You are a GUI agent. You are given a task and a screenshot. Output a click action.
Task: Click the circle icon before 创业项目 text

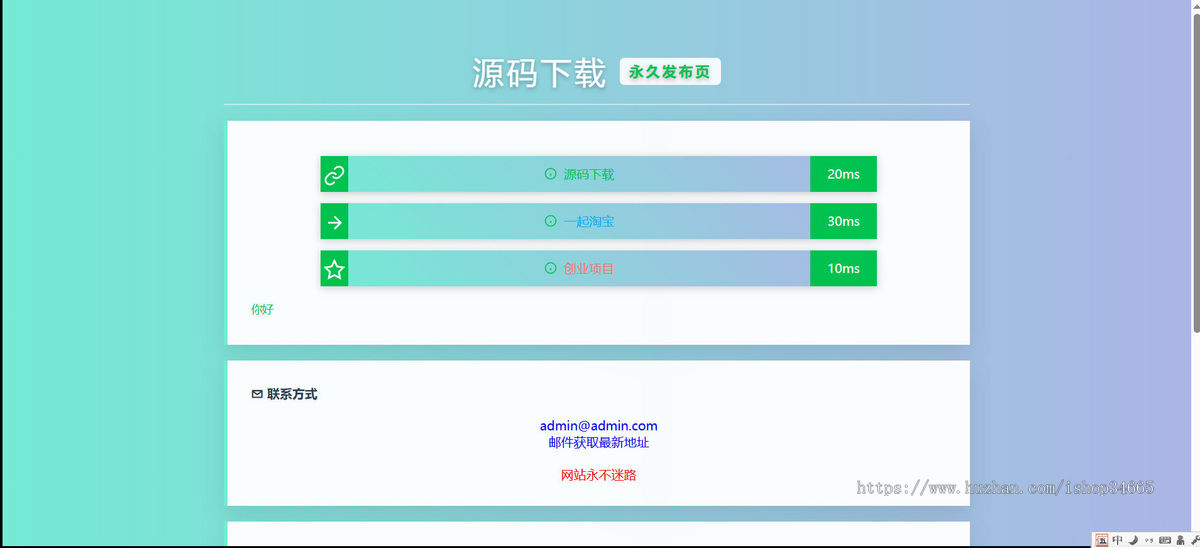[x=550, y=268]
